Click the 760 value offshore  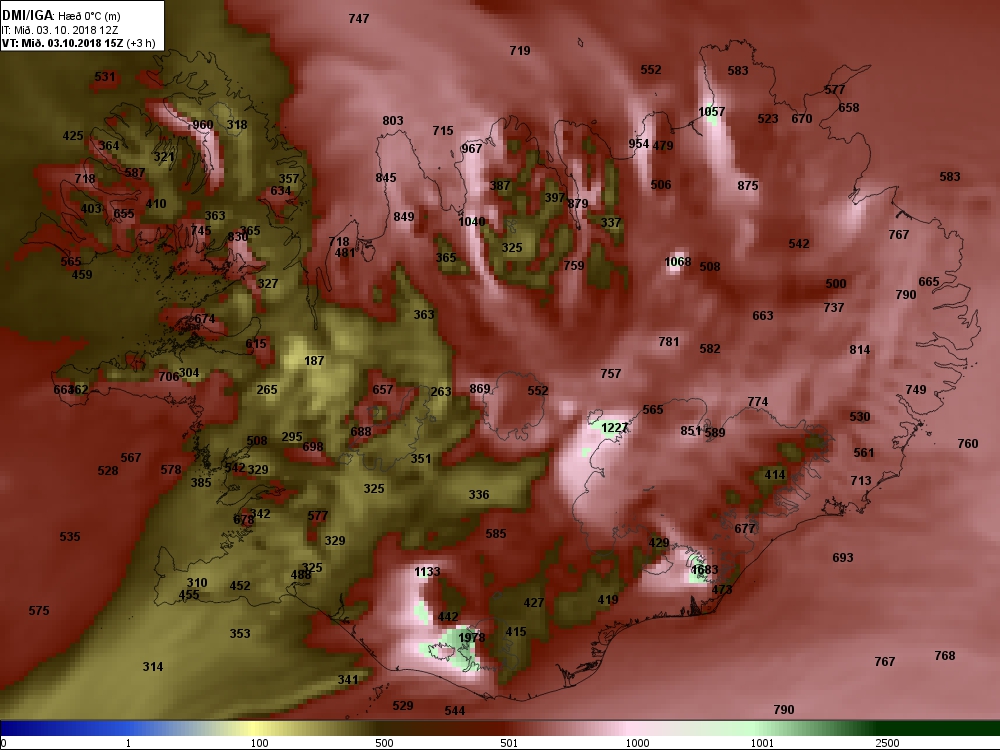point(967,443)
